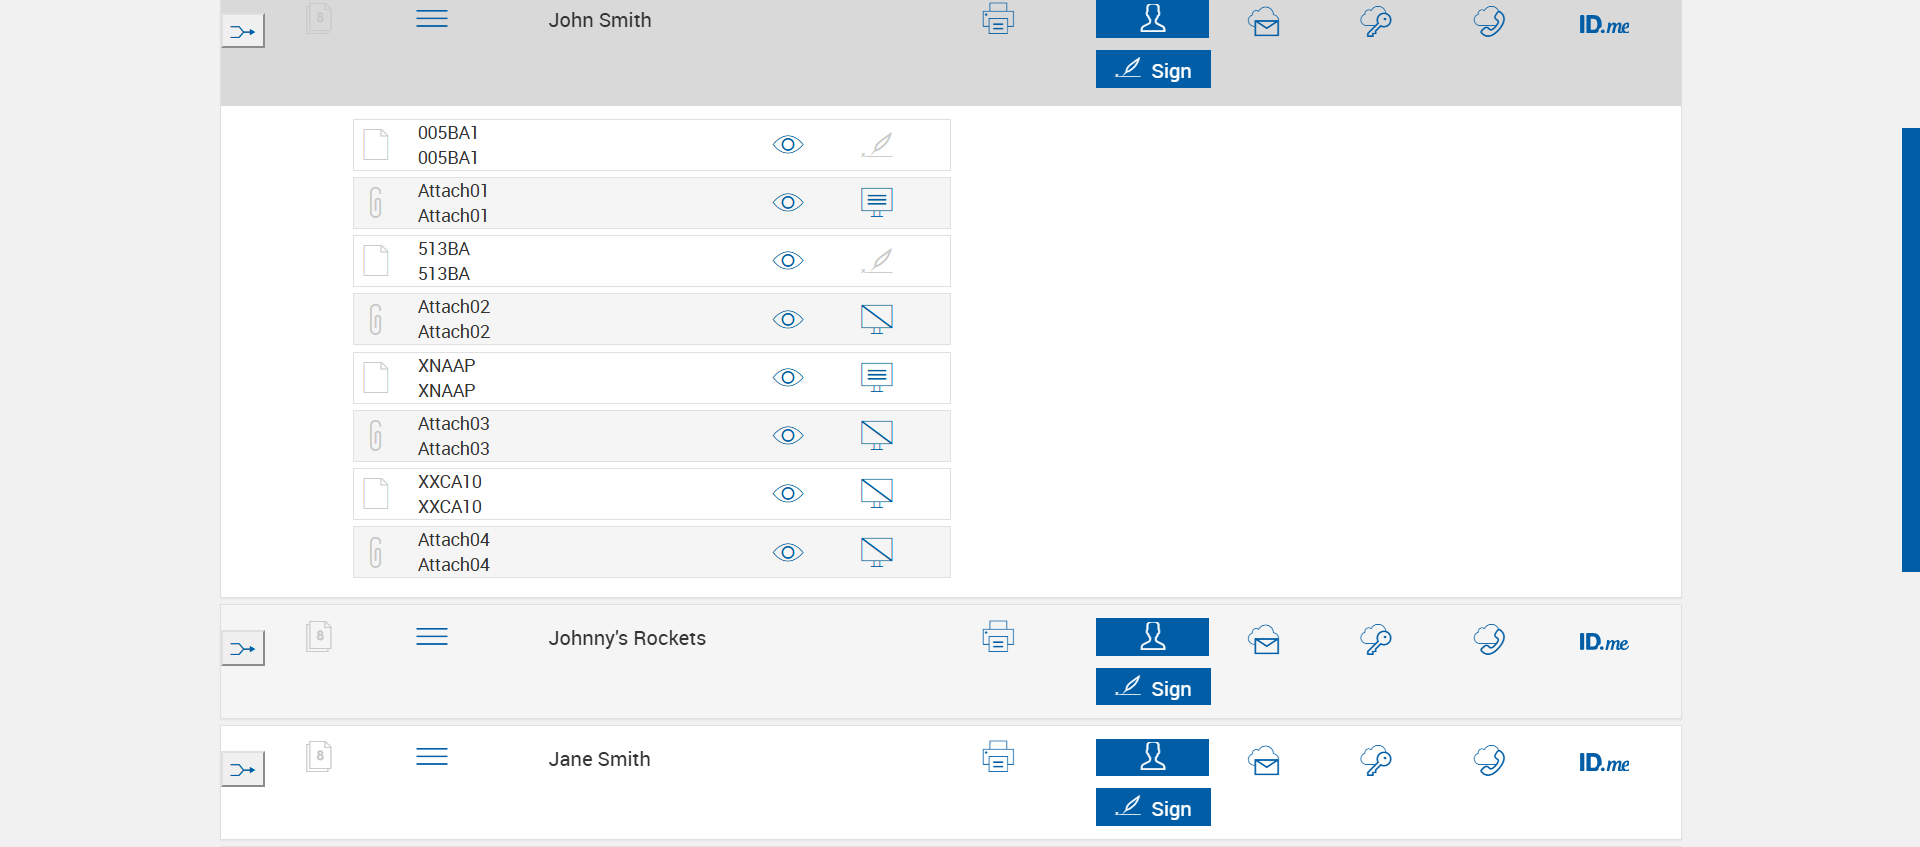1920x847 pixels.
Task: Toggle the eye view icon for 005BA1
Action: [x=788, y=145]
